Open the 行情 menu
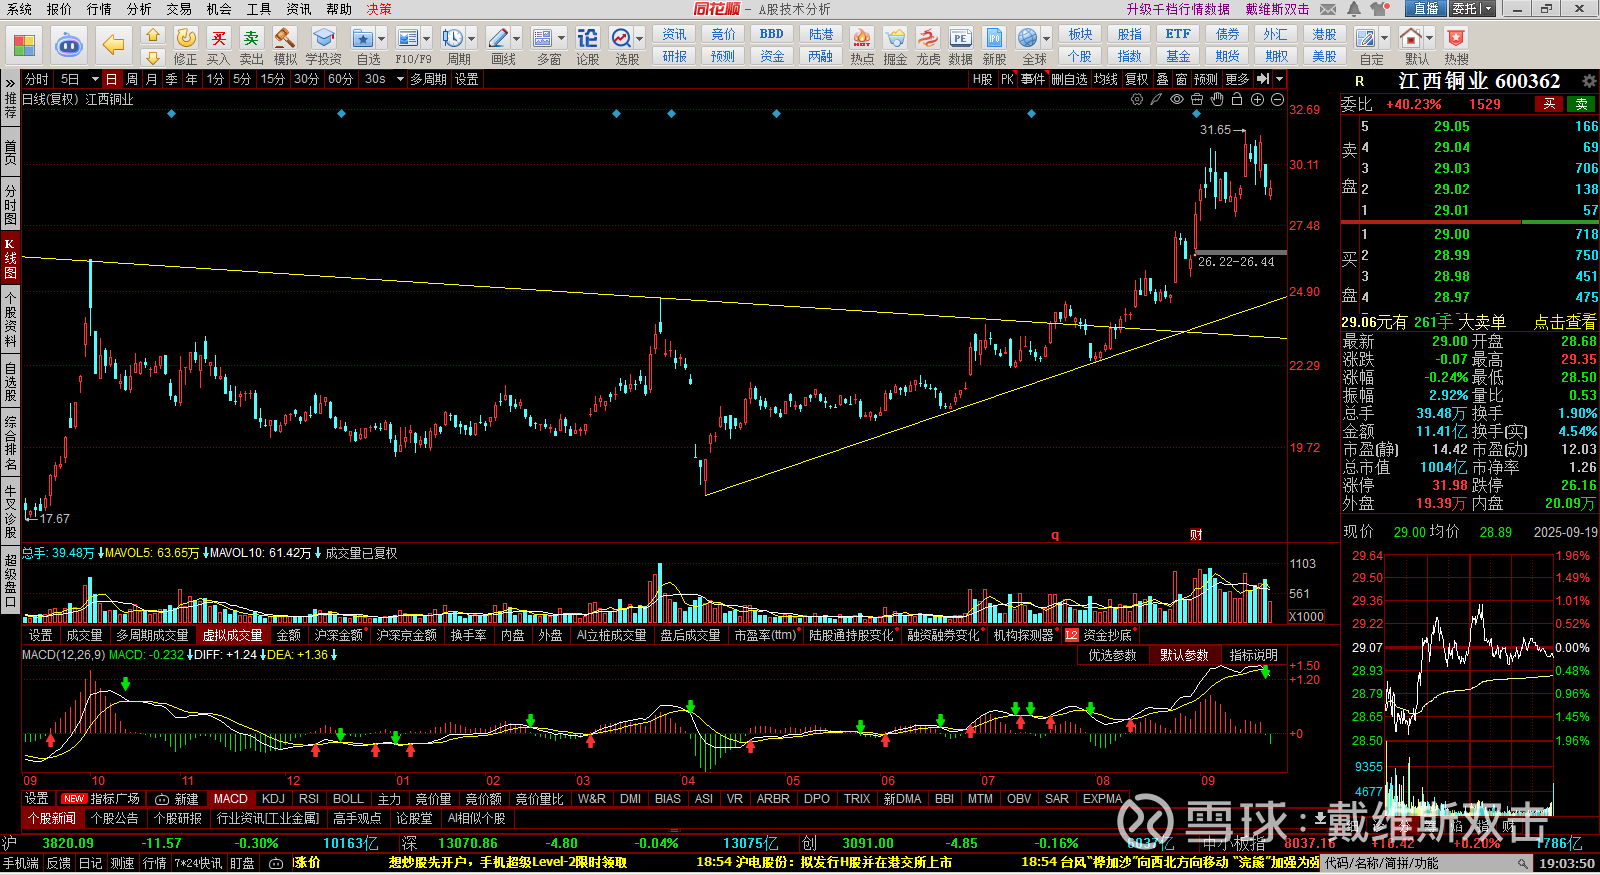The width and height of the screenshot is (1600, 875). point(99,9)
